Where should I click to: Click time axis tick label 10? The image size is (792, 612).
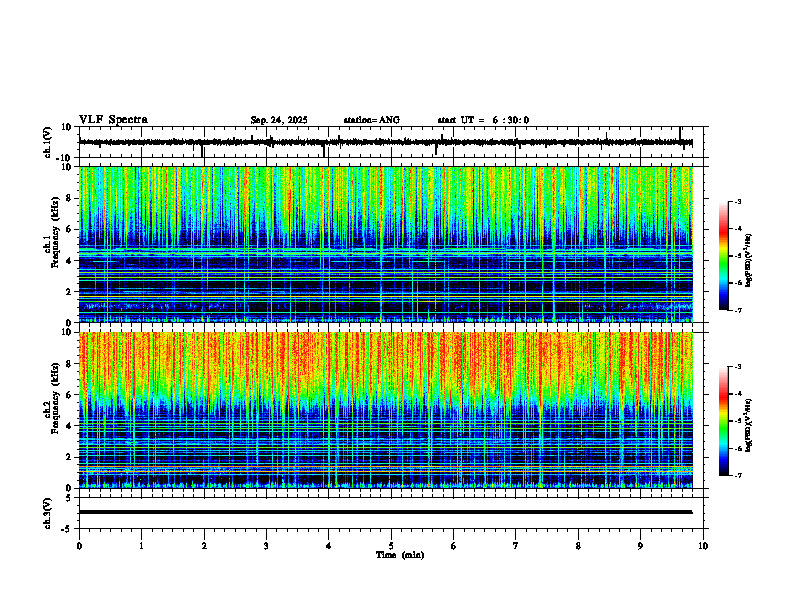click(x=703, y=546)
